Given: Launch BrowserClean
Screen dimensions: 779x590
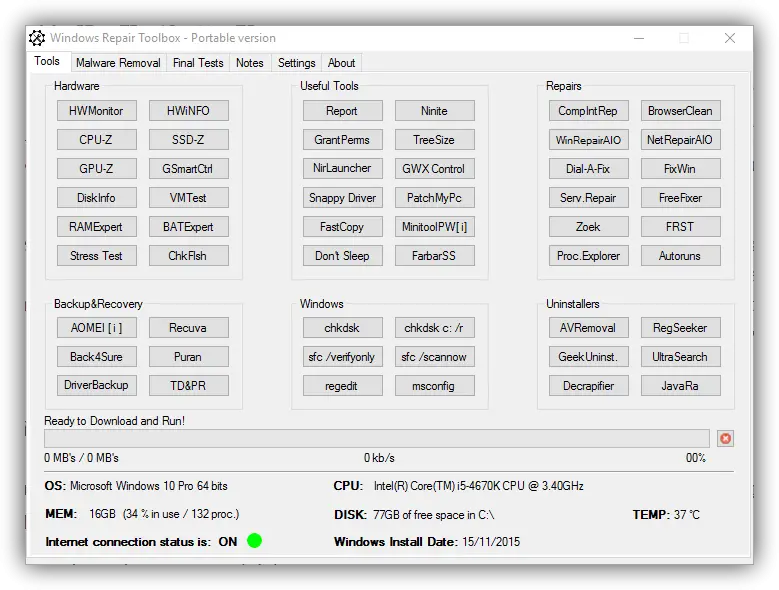Looking at the screenshot, I should pyautogui.click(x=681, y=111).
